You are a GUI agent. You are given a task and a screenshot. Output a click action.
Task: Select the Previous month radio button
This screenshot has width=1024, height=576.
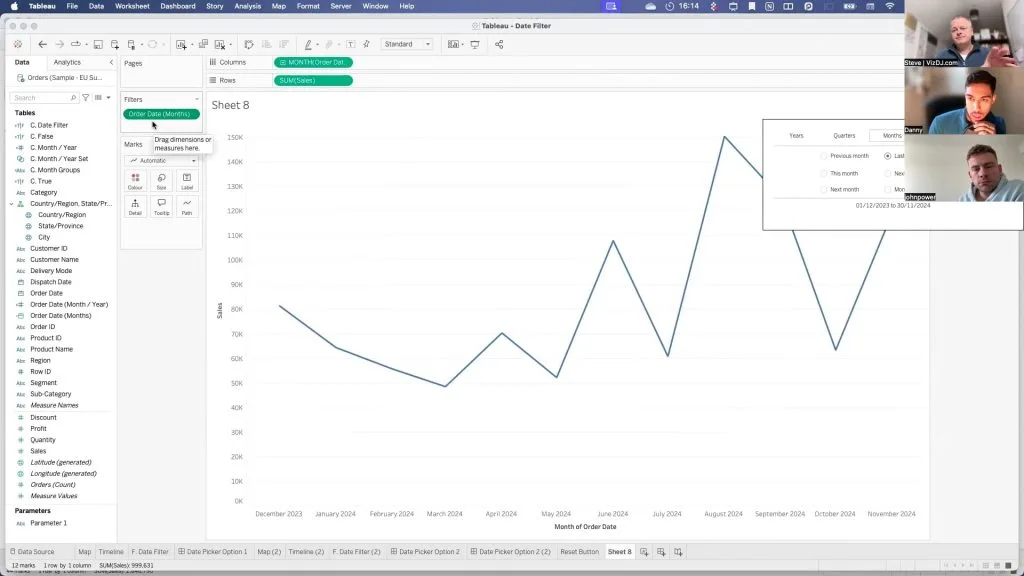(824, 156)
